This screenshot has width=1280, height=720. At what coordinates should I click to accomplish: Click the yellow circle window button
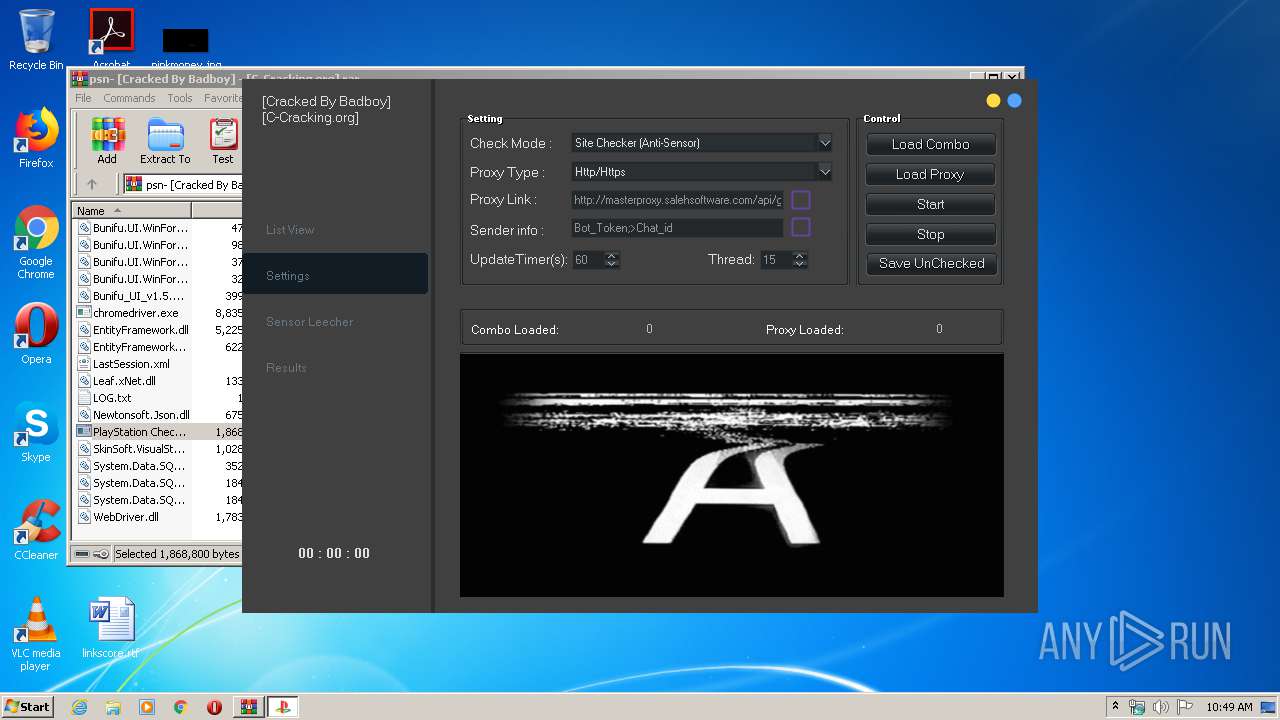[x=993, y=100]
